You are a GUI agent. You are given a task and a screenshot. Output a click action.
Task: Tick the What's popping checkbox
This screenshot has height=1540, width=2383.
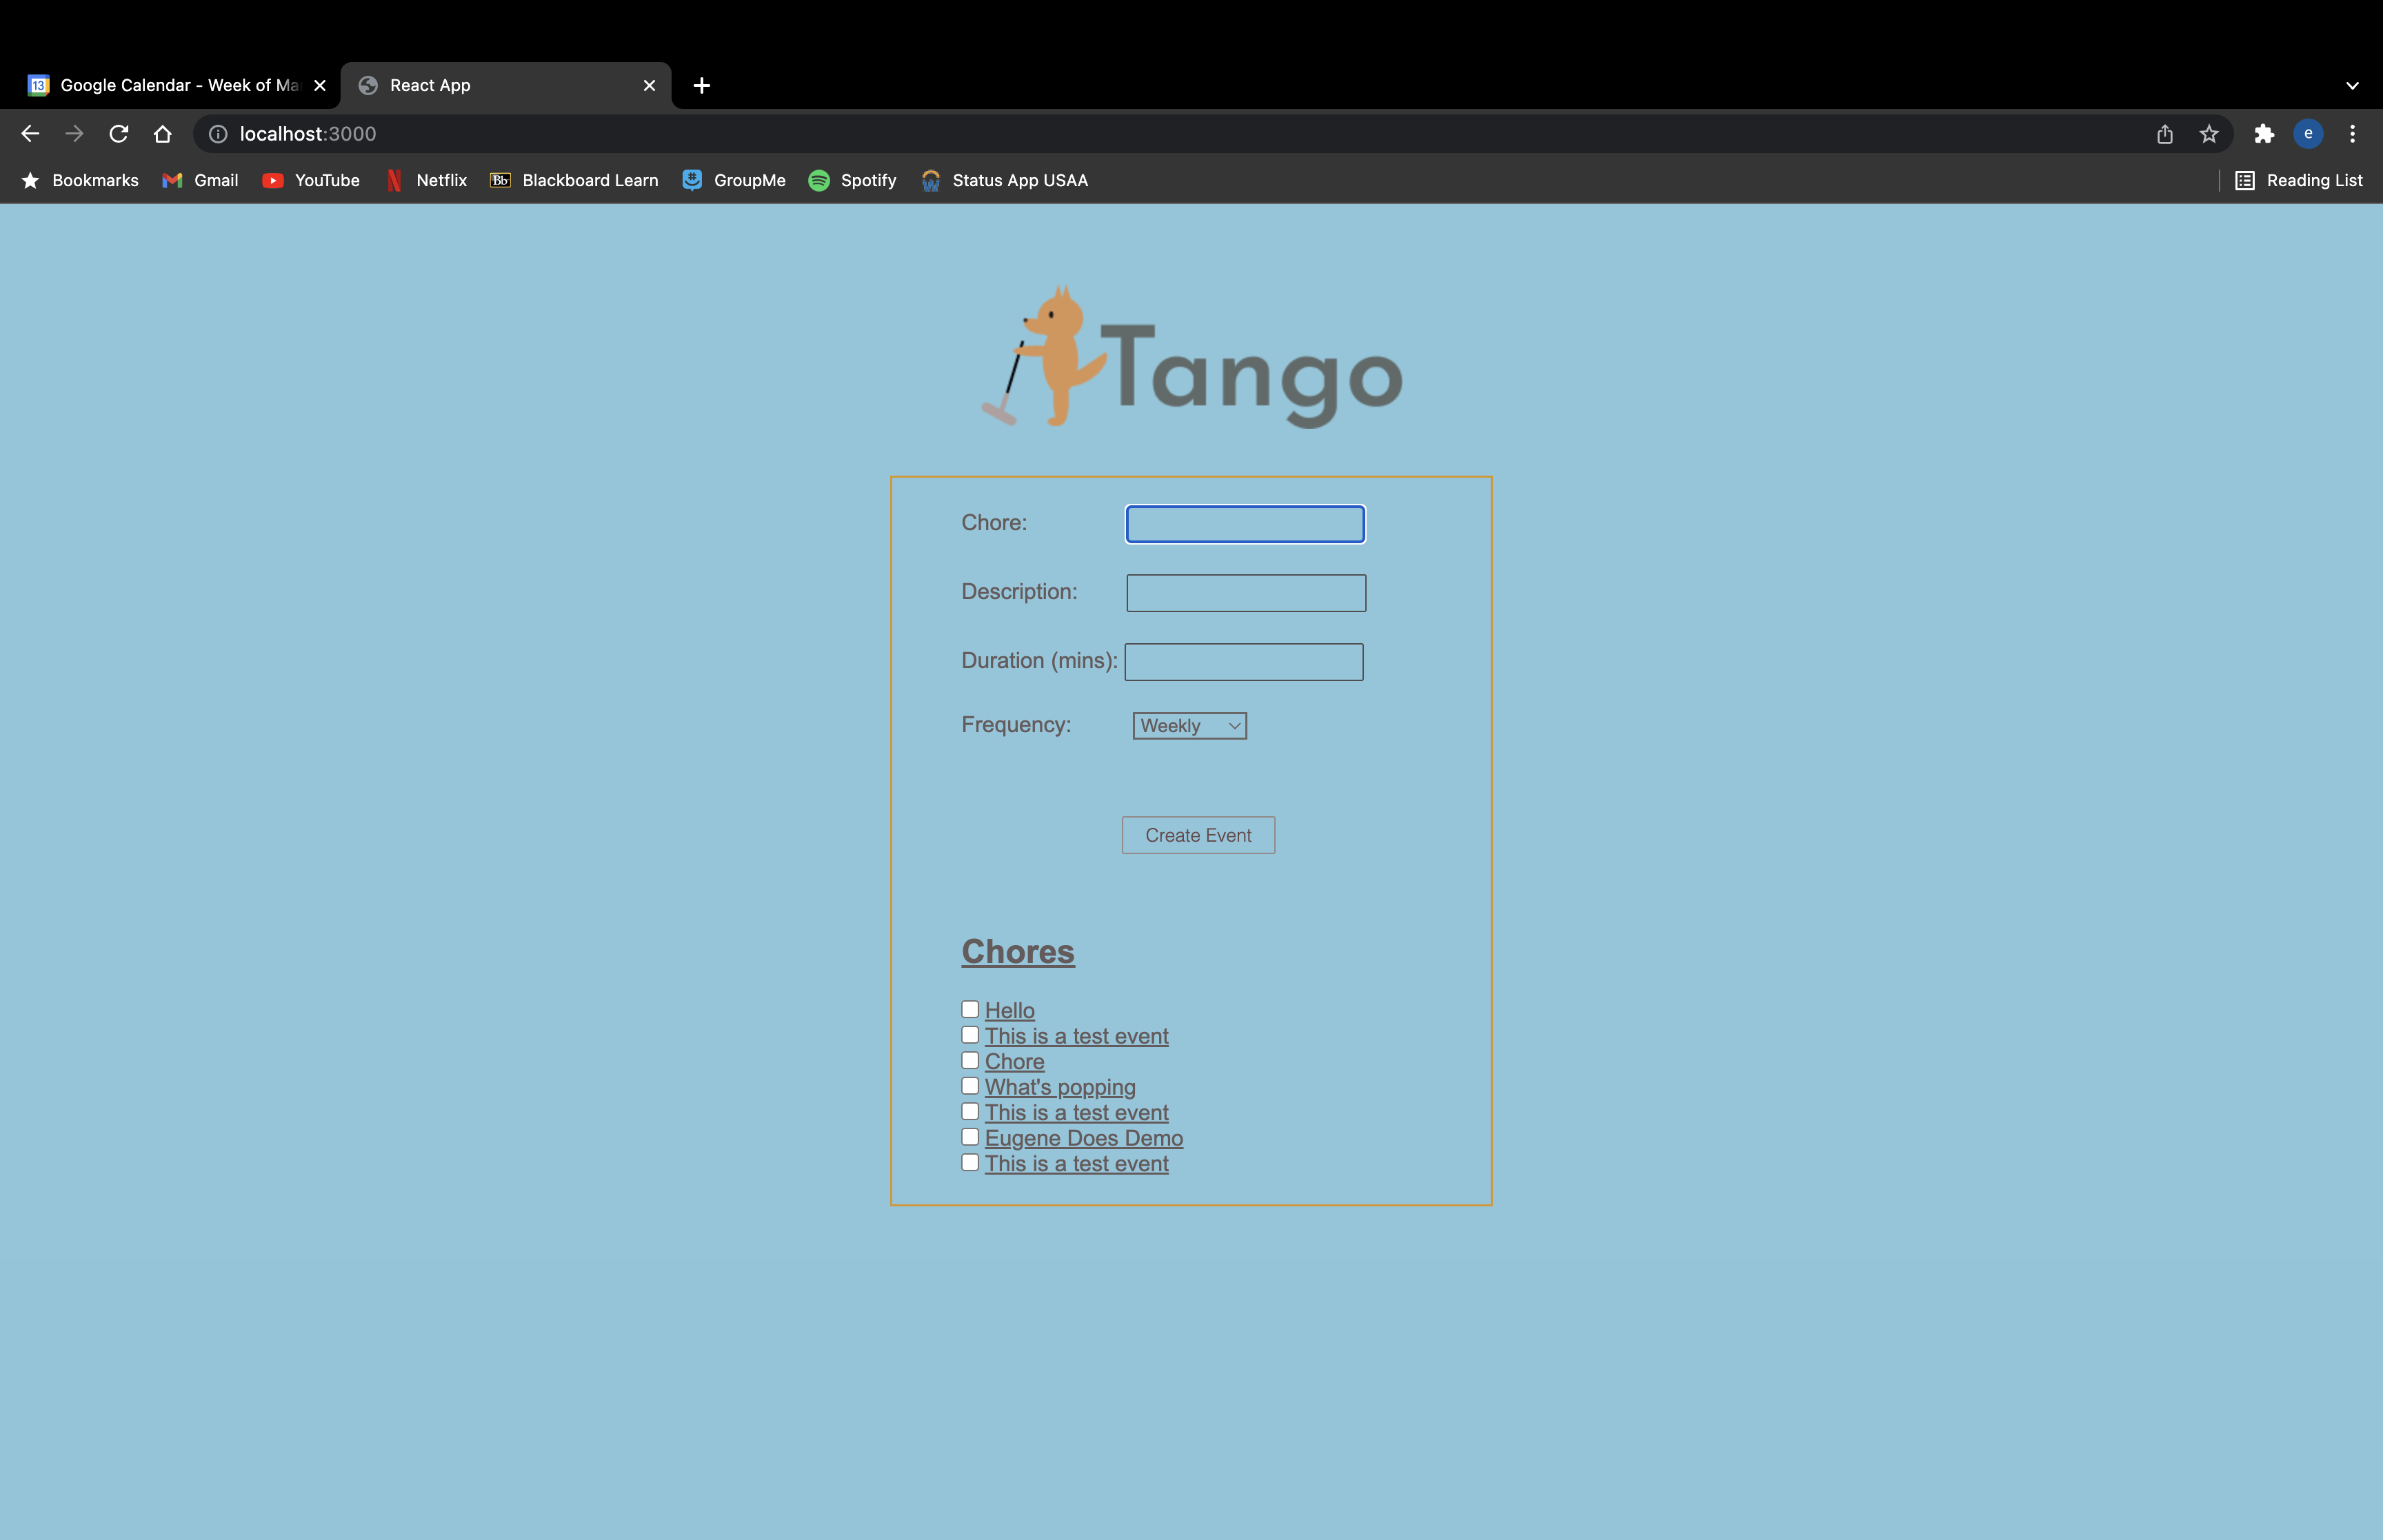click(970, 1086)
